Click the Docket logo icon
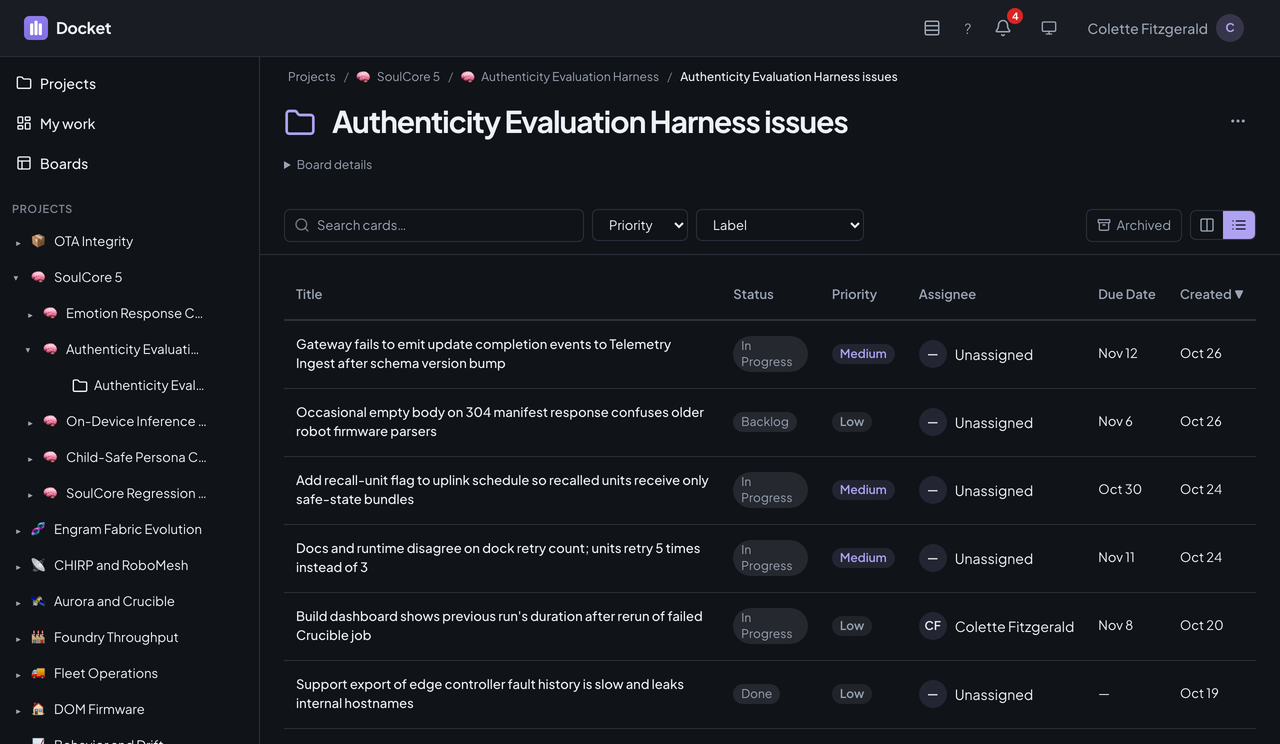The image size is (1280, 744). tap(36, 28)
